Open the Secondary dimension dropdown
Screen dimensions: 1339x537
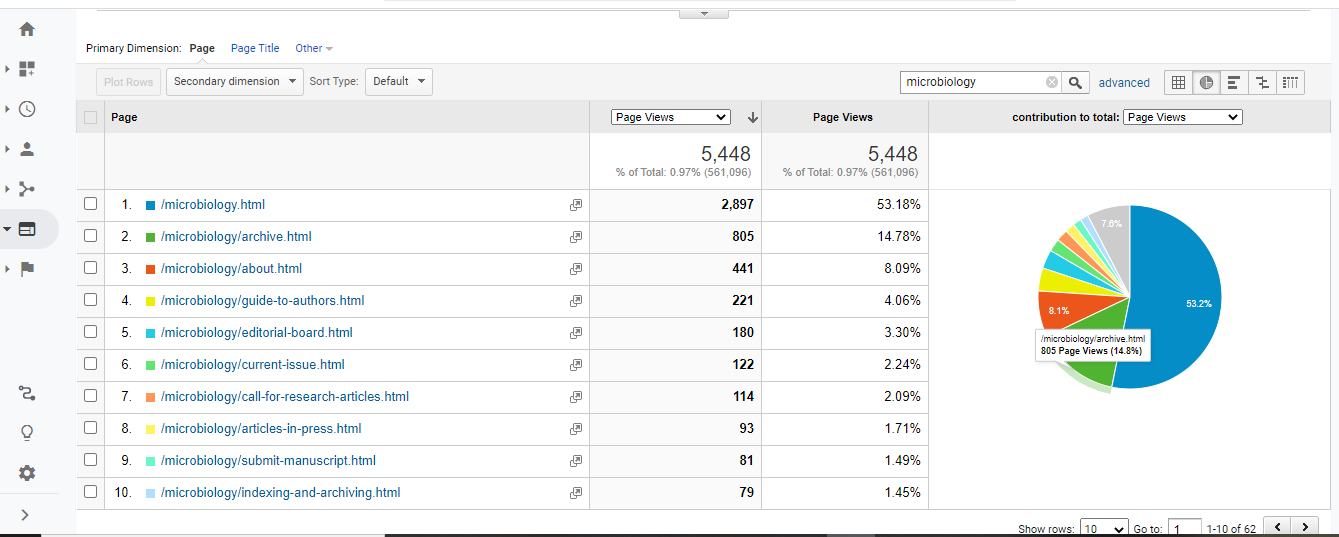coord(235,82)
